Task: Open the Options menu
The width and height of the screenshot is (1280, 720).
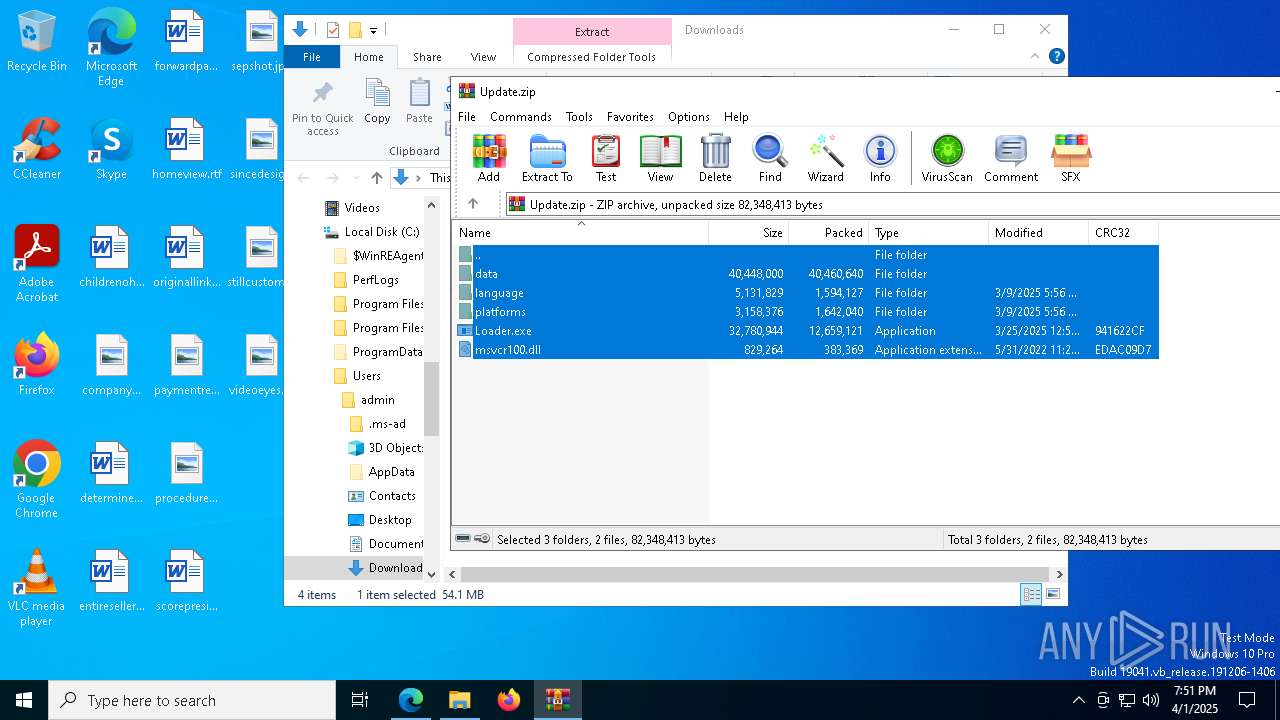Action: pyautogui.click(x=689, y=117)
